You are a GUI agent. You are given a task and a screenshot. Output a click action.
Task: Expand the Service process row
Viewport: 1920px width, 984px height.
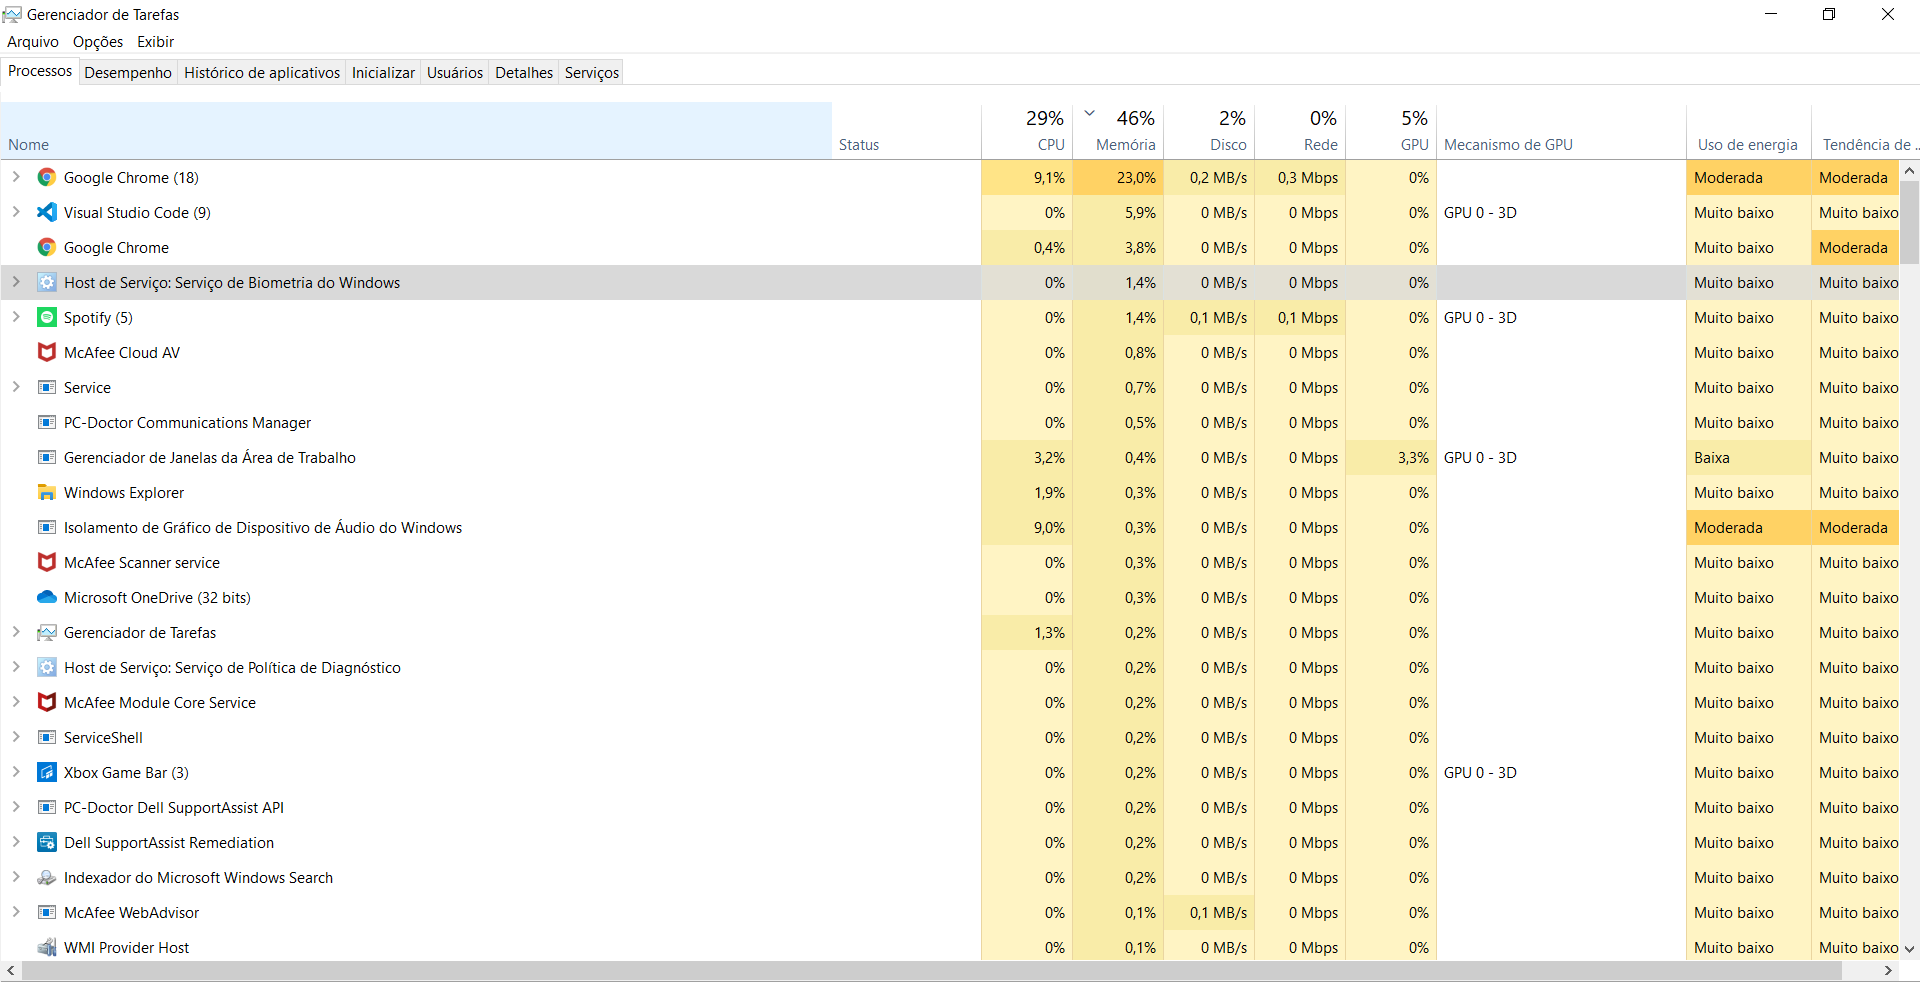pyautogui.click(x=16, y=387)
